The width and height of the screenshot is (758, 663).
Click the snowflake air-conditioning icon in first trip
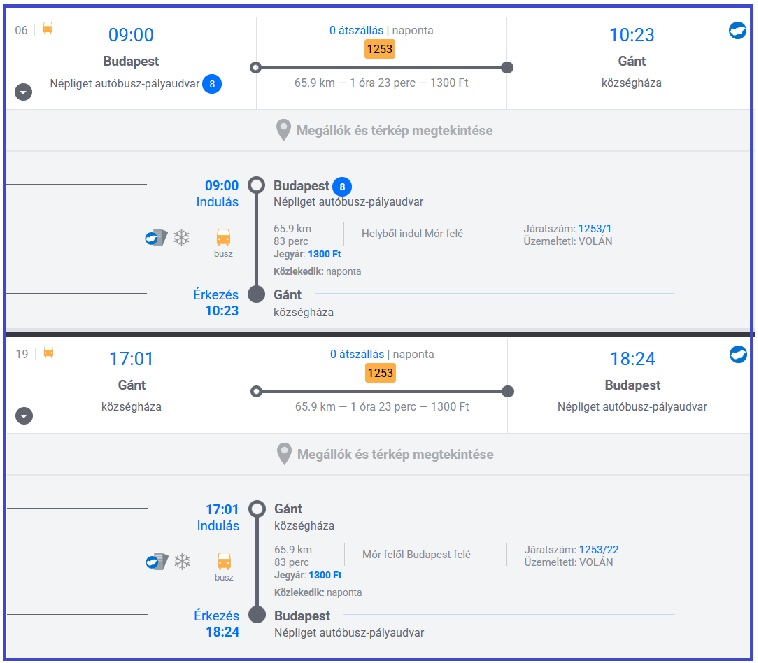182,237
